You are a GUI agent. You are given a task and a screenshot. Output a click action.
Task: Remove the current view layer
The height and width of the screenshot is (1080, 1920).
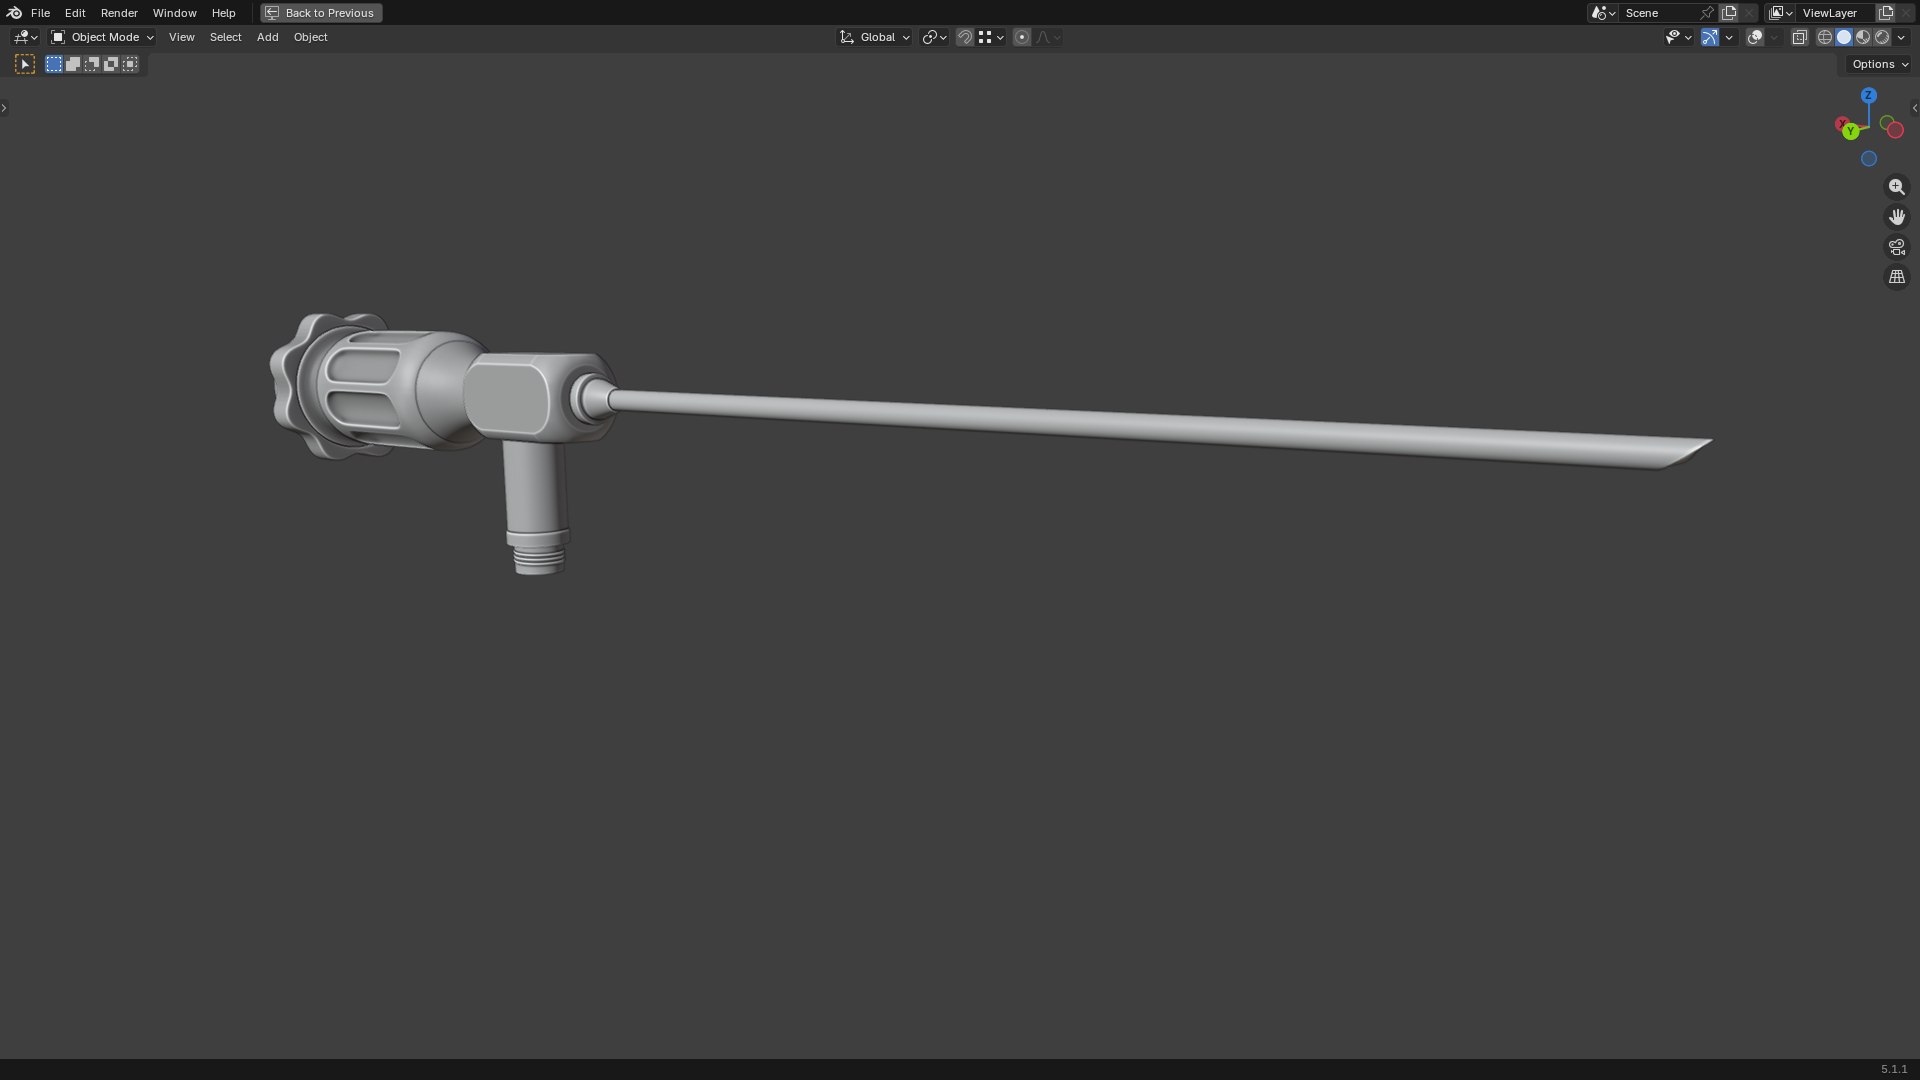point(1906,13)
